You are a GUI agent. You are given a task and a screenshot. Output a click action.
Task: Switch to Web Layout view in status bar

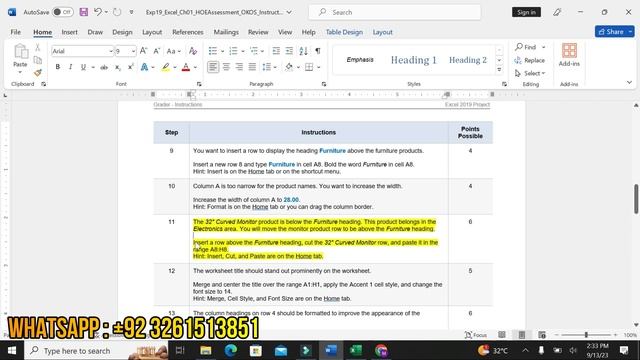click(x=542, y=335)
